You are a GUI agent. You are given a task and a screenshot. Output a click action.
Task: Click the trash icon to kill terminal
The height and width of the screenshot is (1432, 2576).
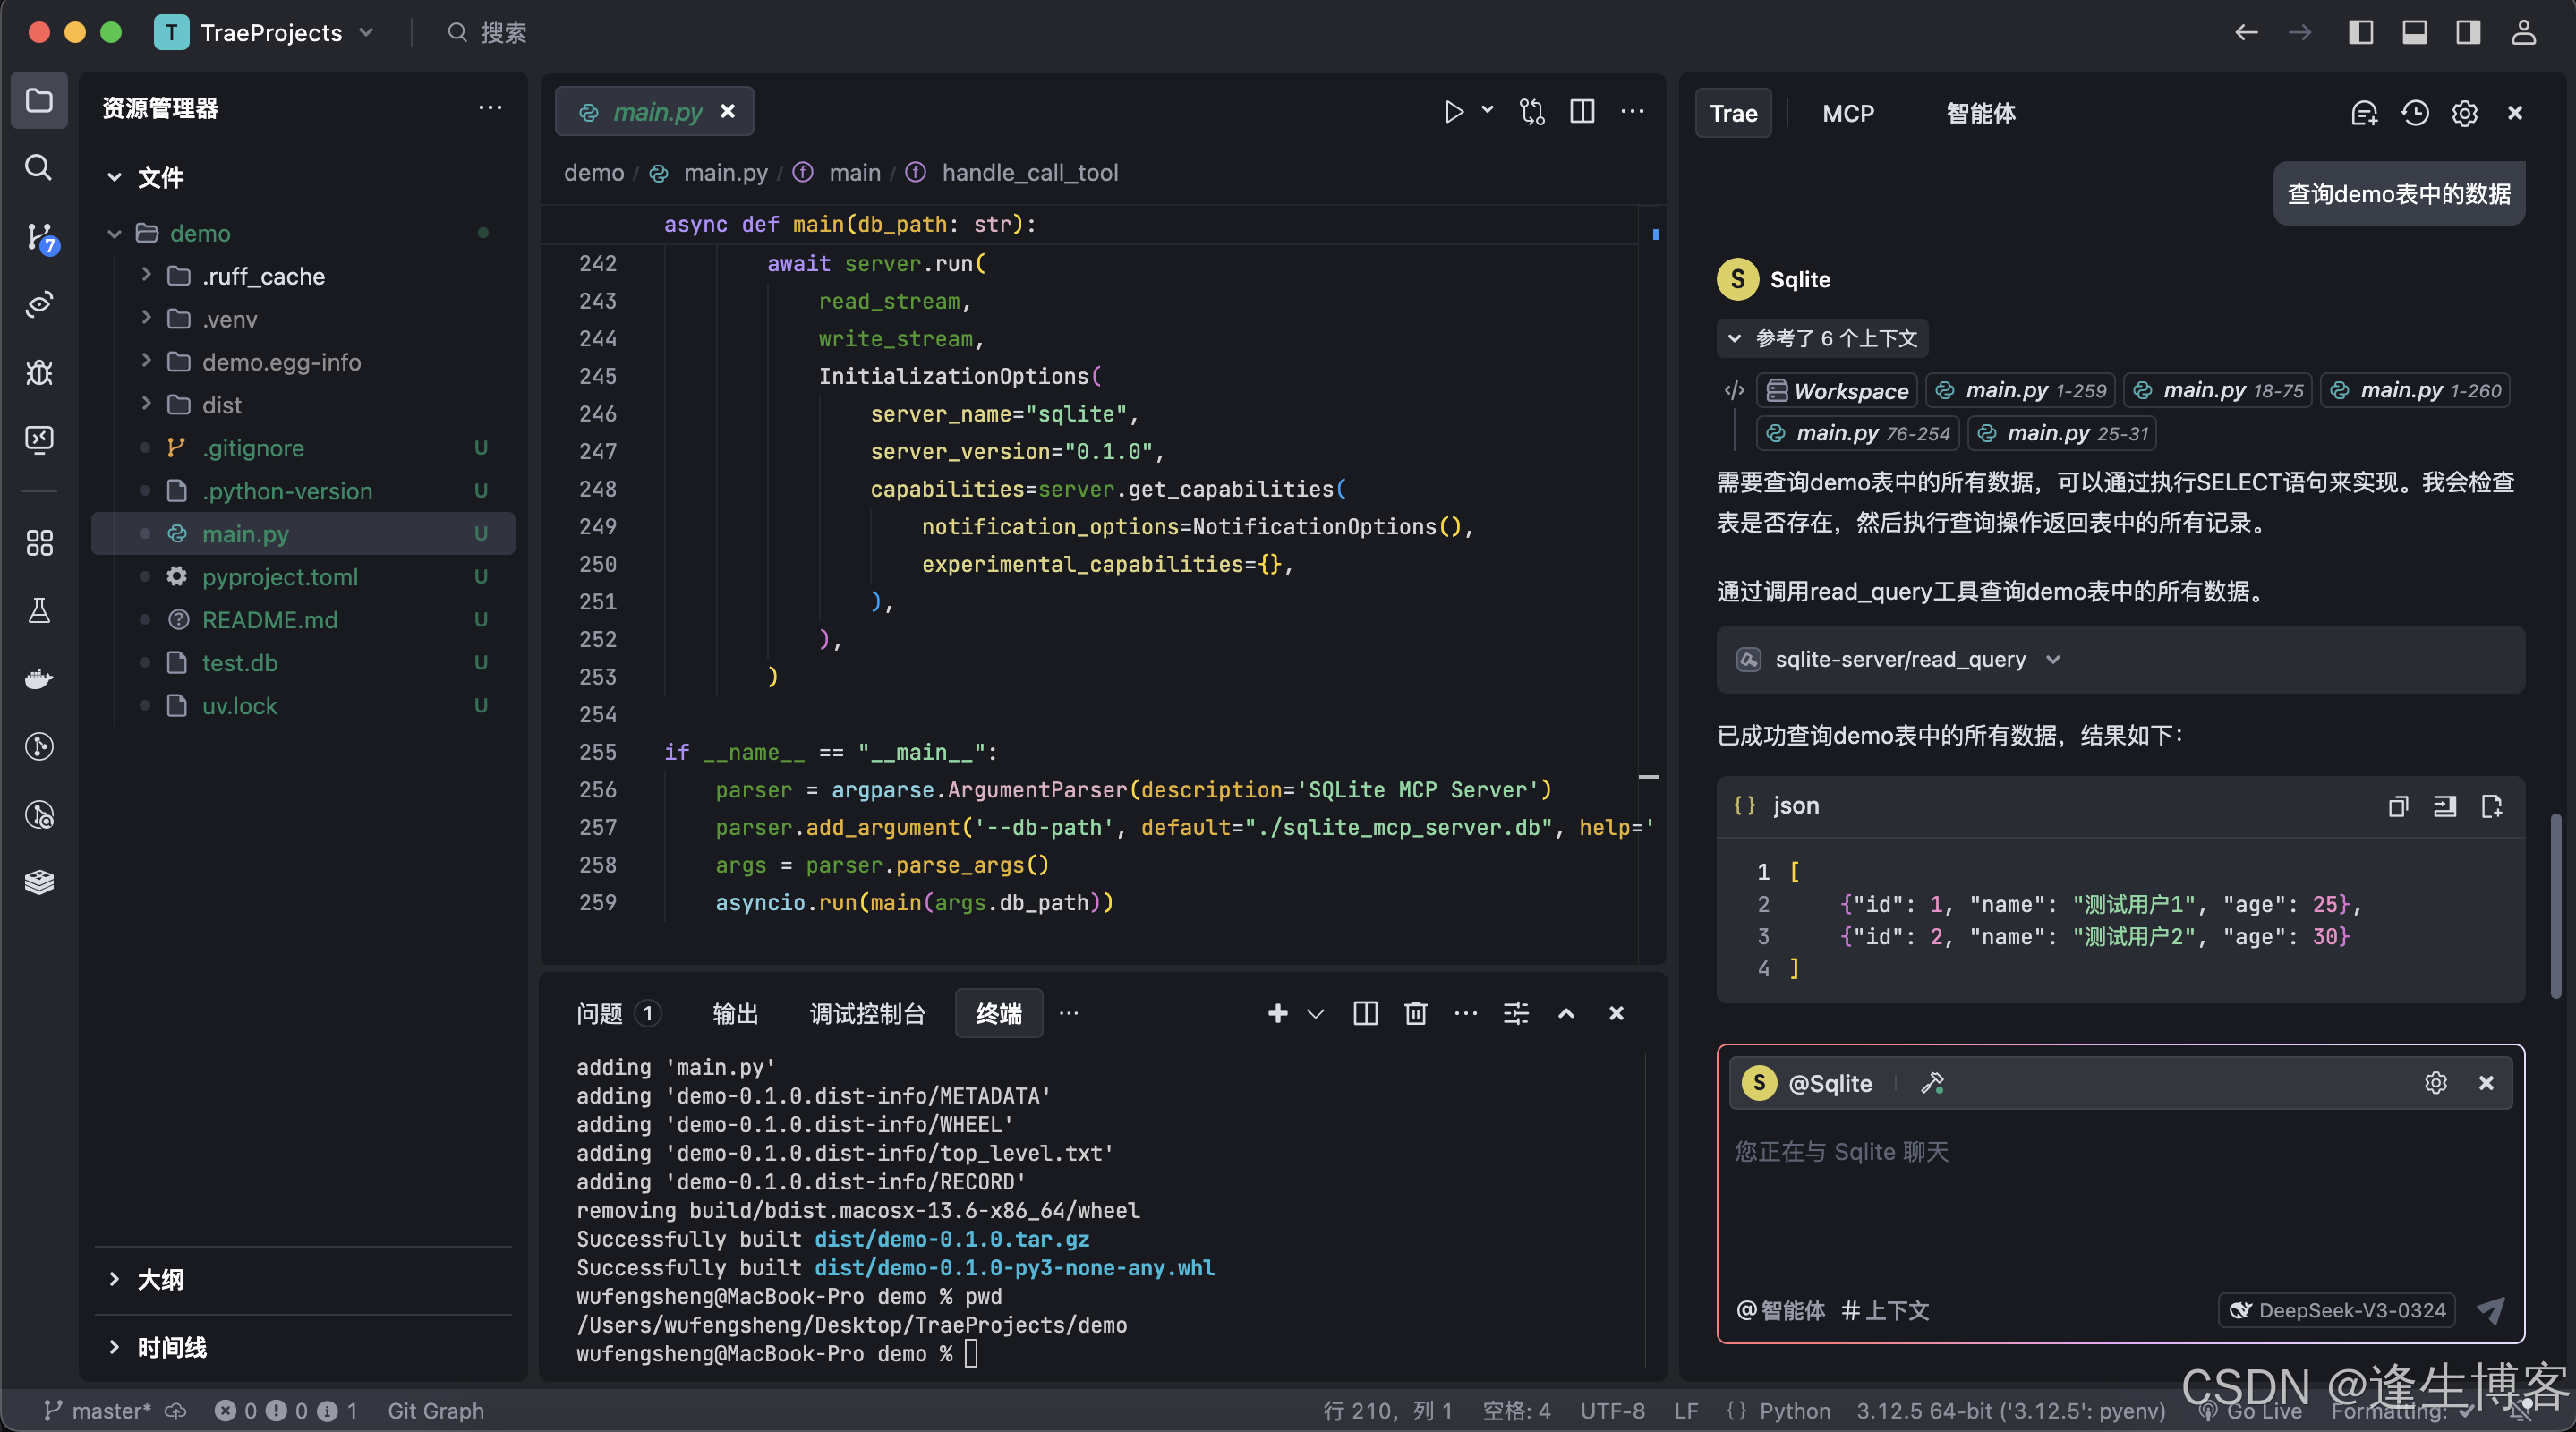[x=1416, y=1013]
